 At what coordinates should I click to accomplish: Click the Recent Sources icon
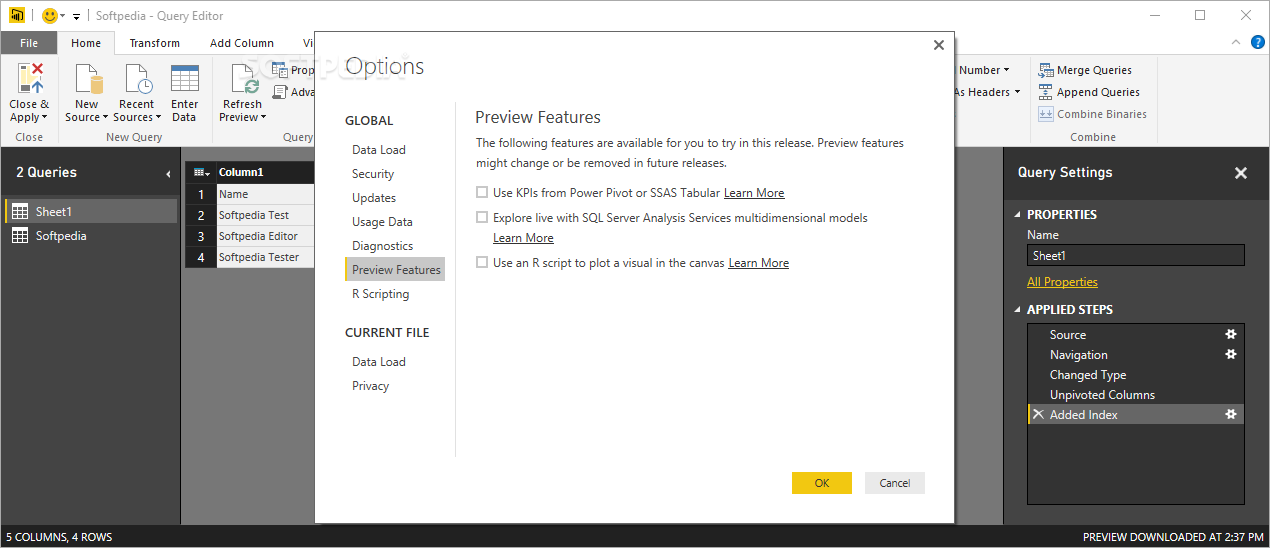pyautogui.click(x=137, y=78)
